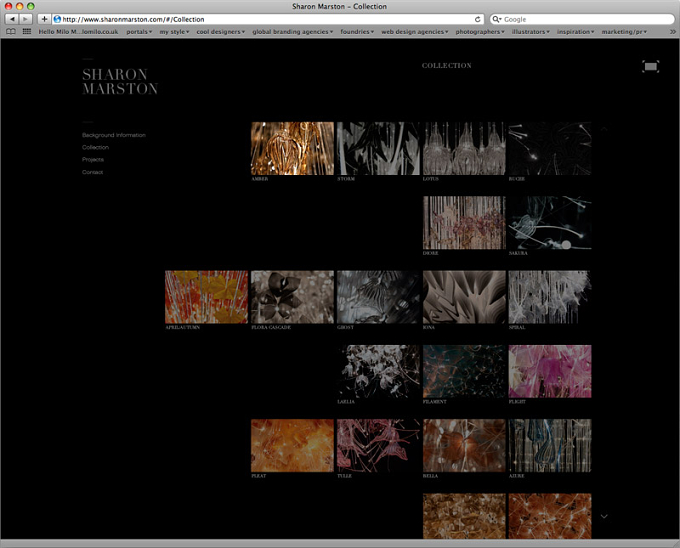Click the browser back arrow button
This screenshot has width=680, height=548.
pyautogui.click(x=12, y=19)
